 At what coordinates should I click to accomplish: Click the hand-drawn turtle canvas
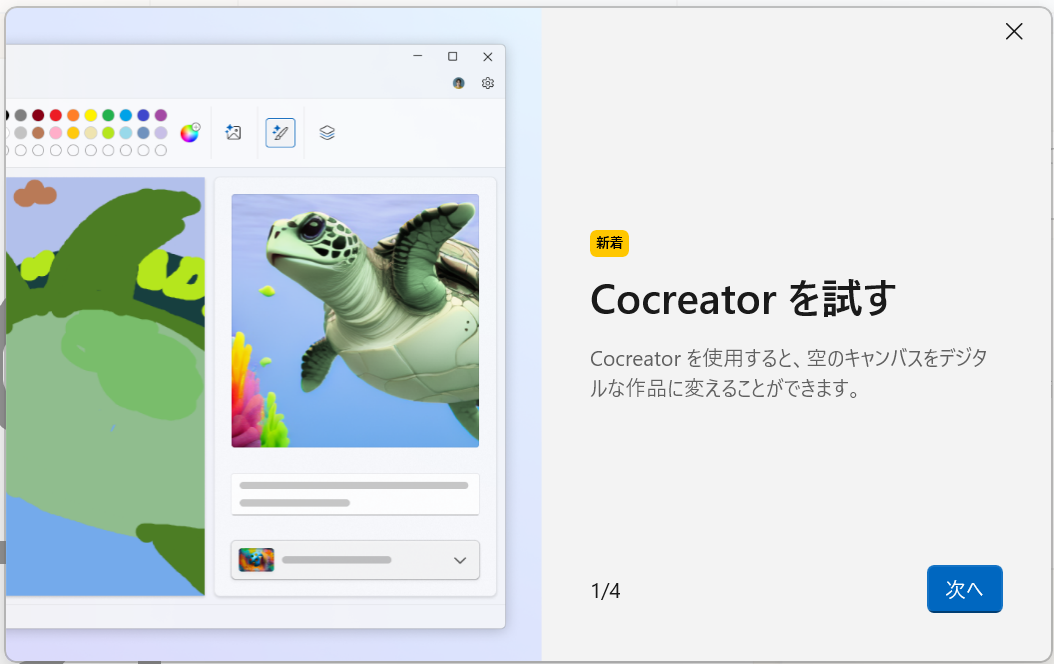[105, 386]
